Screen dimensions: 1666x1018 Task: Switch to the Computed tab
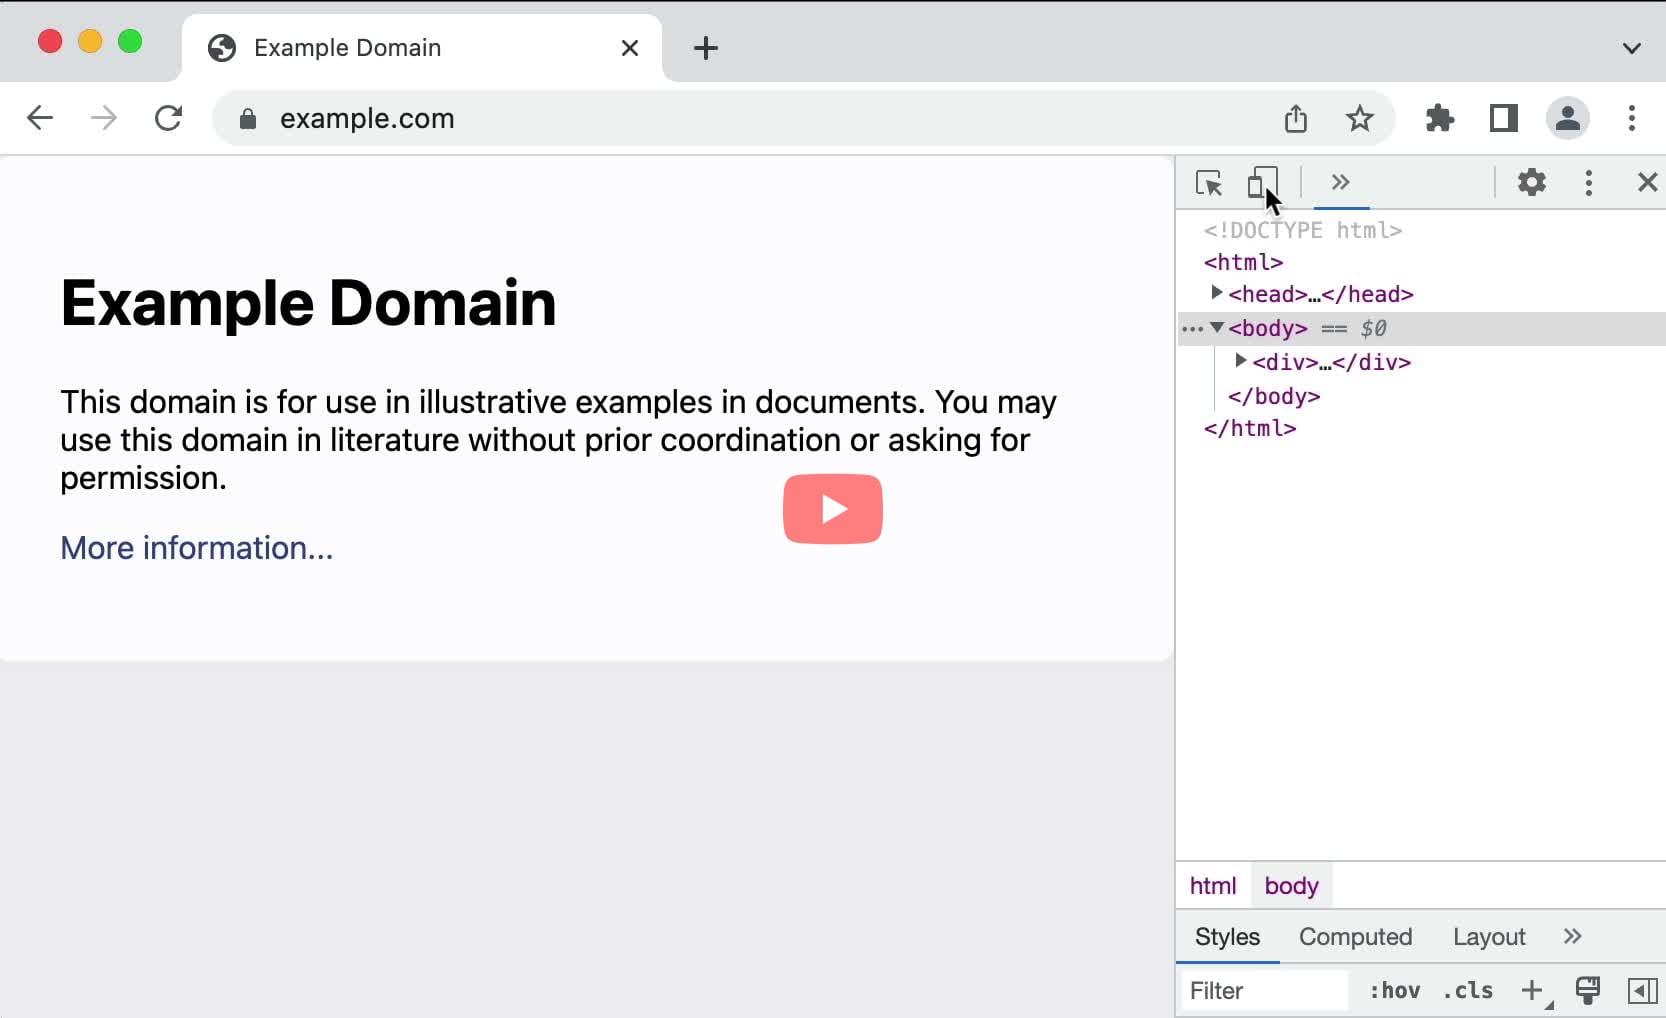1355,937
